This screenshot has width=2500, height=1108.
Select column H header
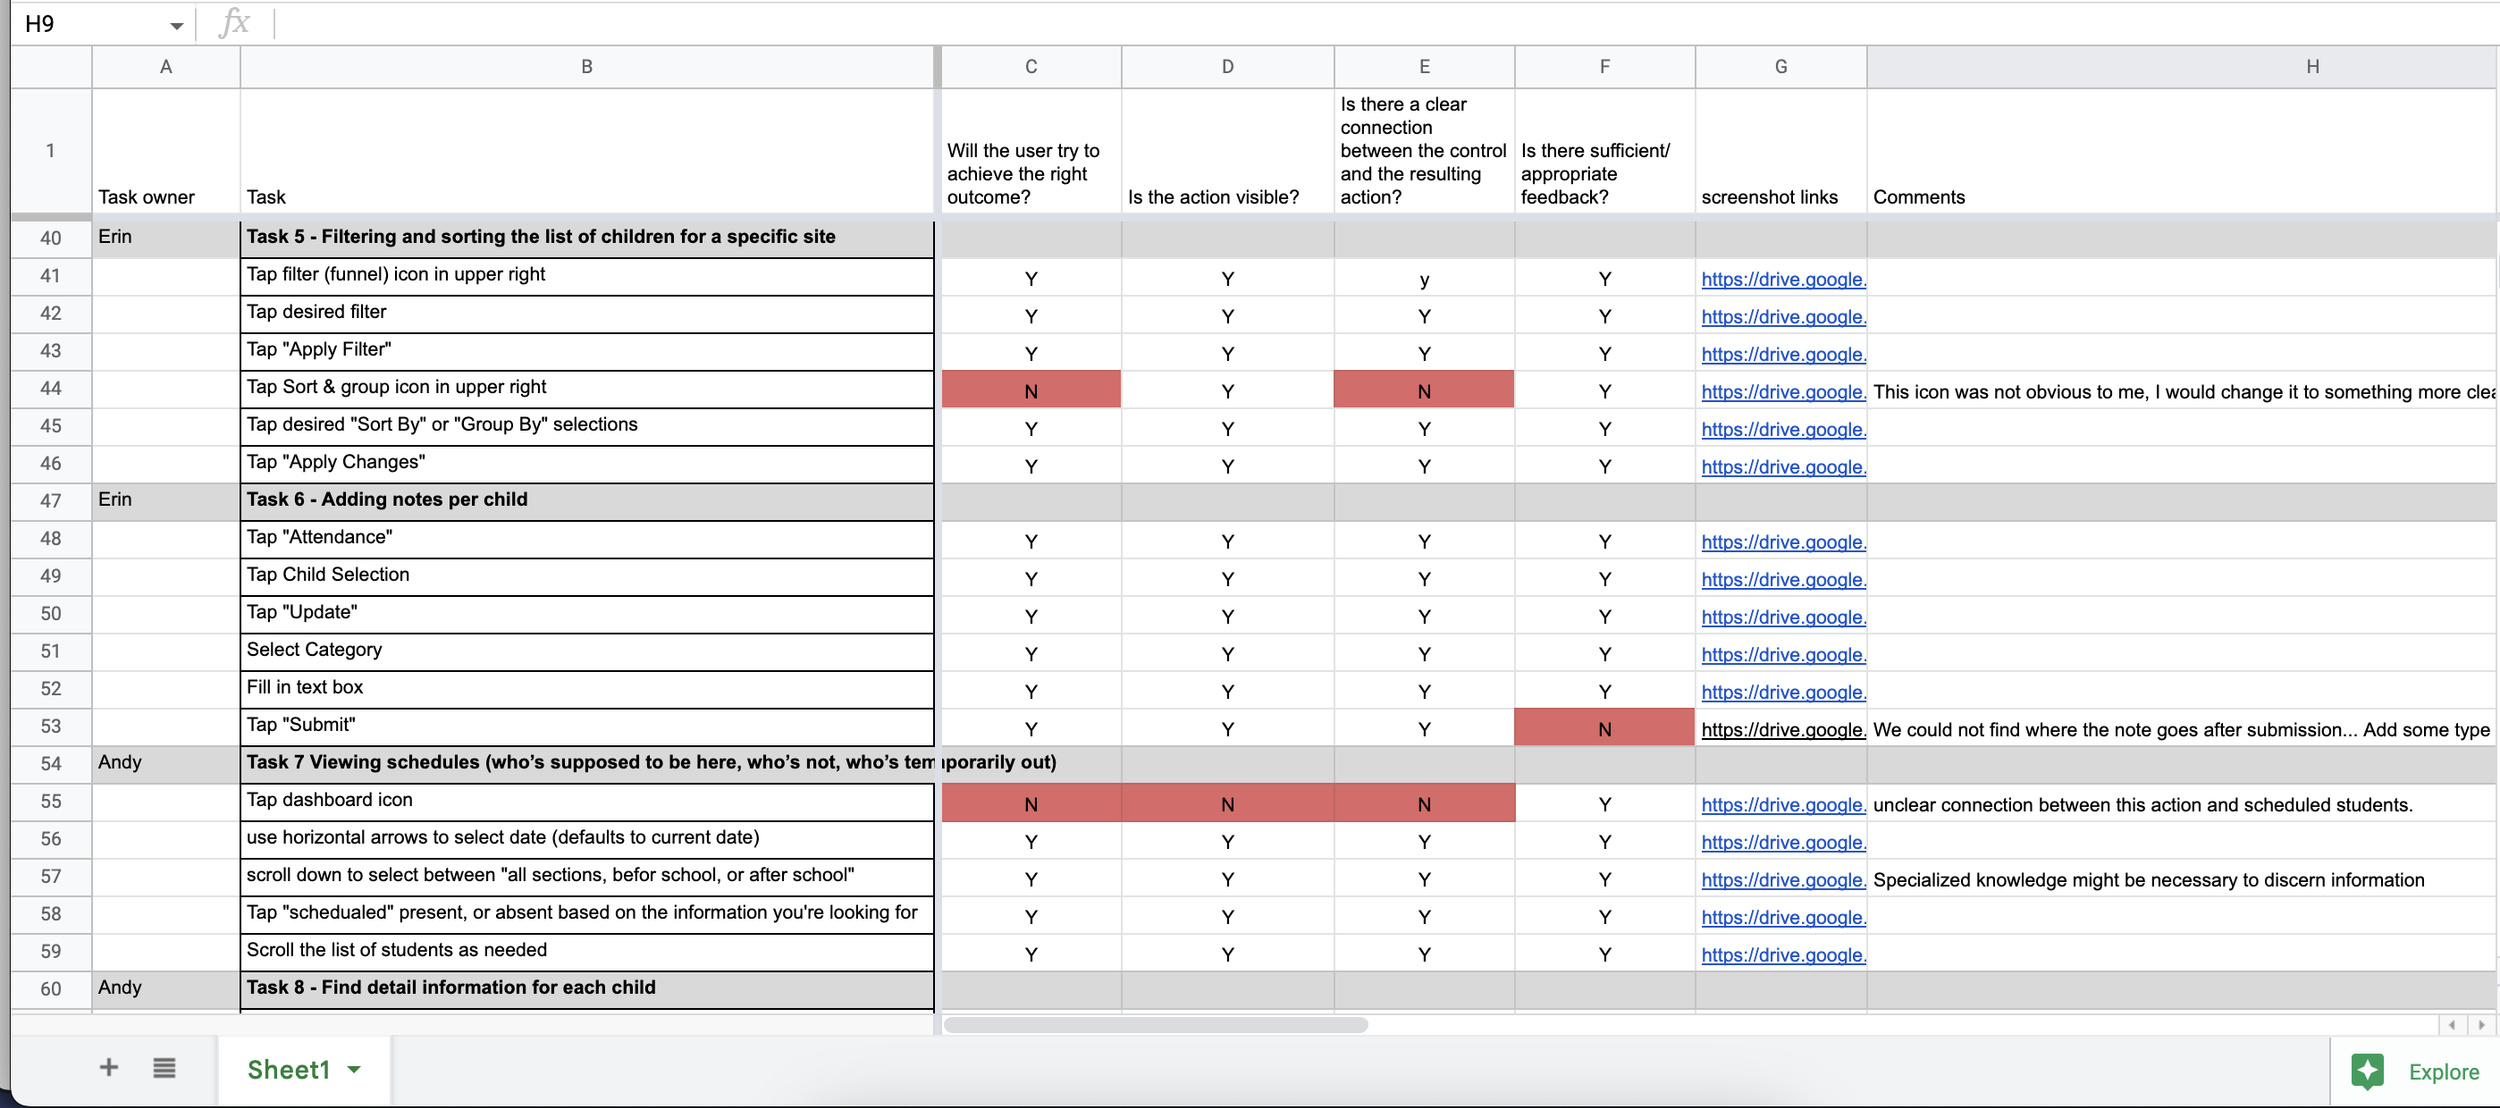click(2310, 67)
